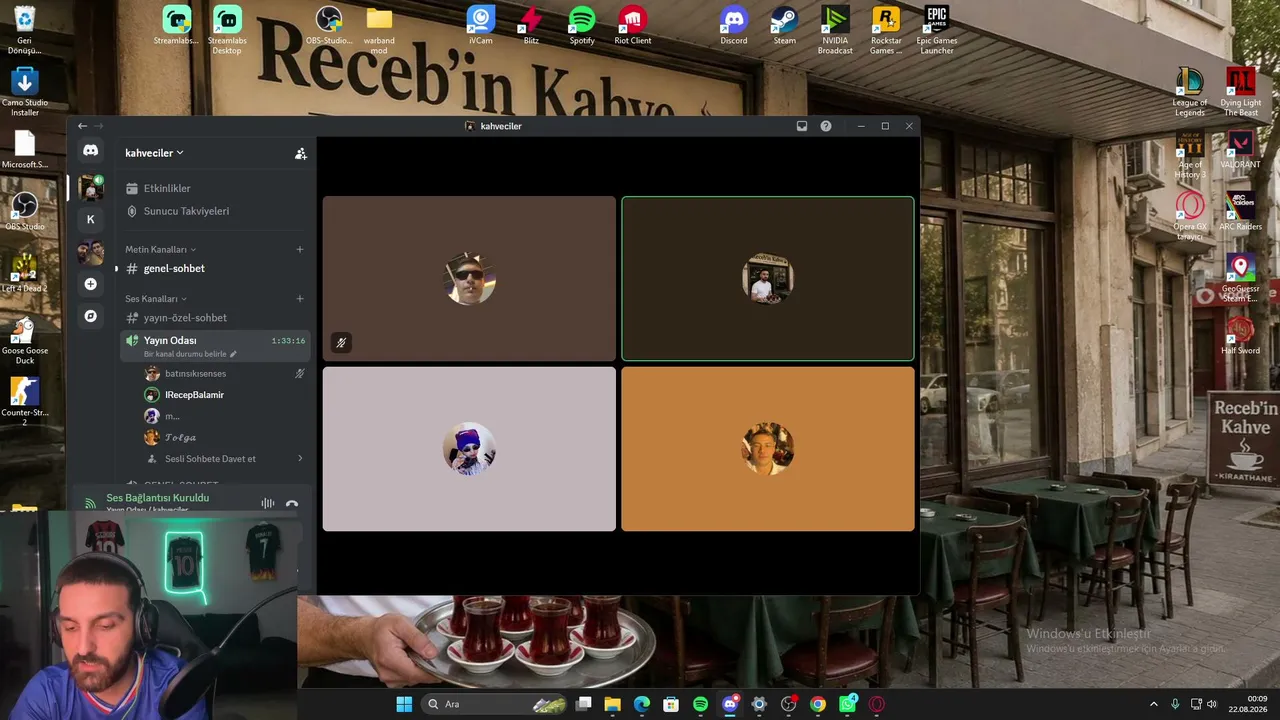
Task: Open Ses Bağlantısı Kuruldu connection details
Action: (158, 498)
